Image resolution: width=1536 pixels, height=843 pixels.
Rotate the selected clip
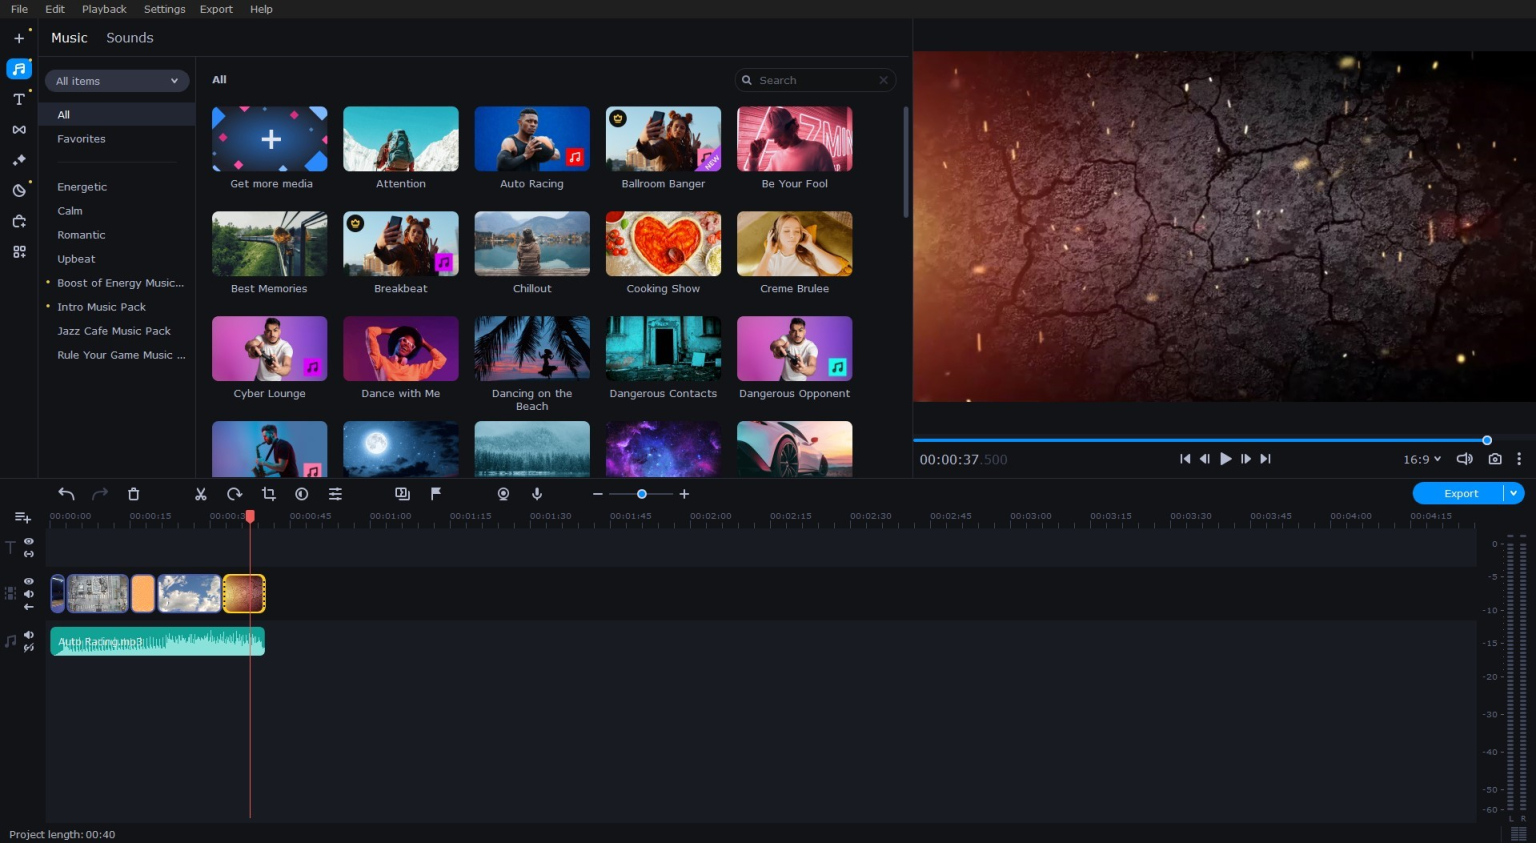(x=234, y=493)
